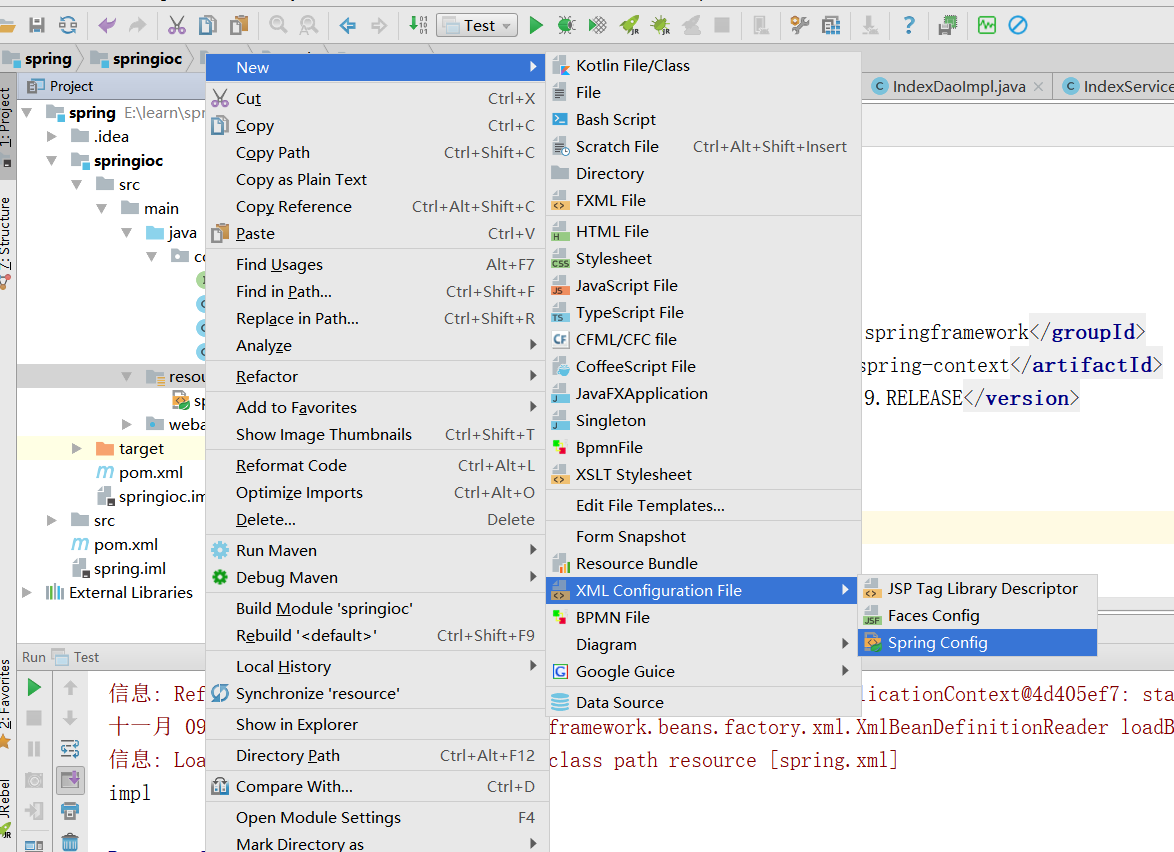Click the print icon in Run panel
Image resolution: width=1174 pixels, height=852 pixels.
[70, 811]
